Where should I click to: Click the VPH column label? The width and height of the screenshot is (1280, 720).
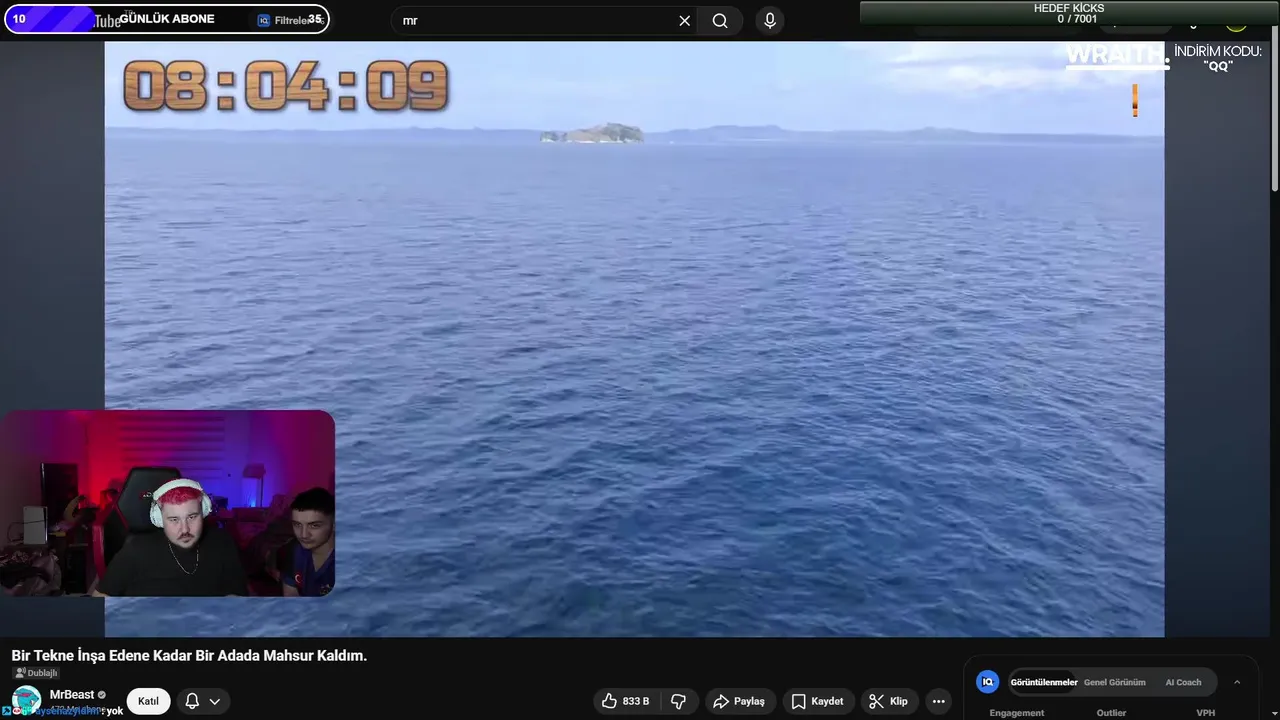click(x=1206, y=713)
